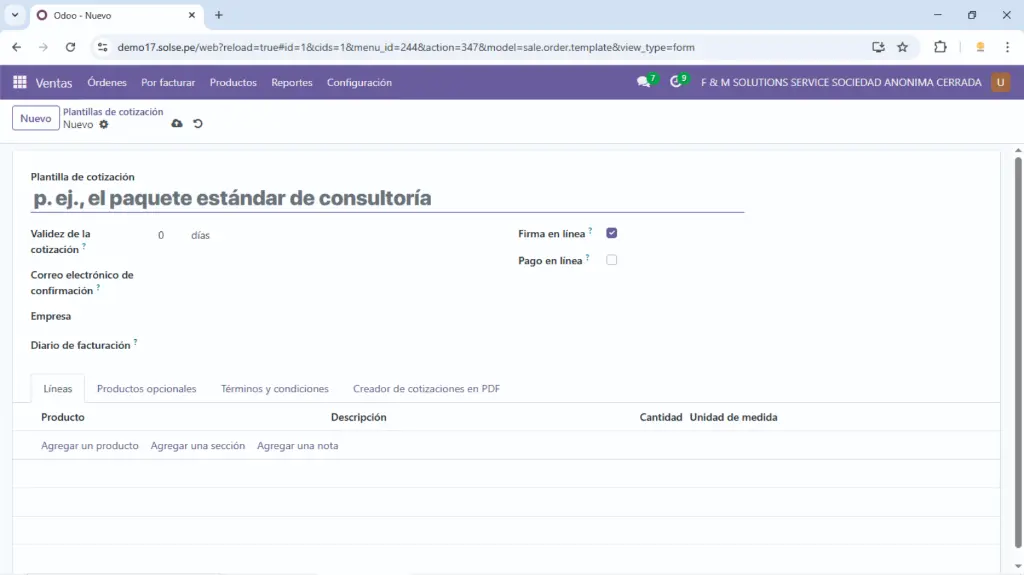The image size is (1024, 575).
Task: Open the gear actions menu beside Nuevo
Action: [x=103, y=125]
